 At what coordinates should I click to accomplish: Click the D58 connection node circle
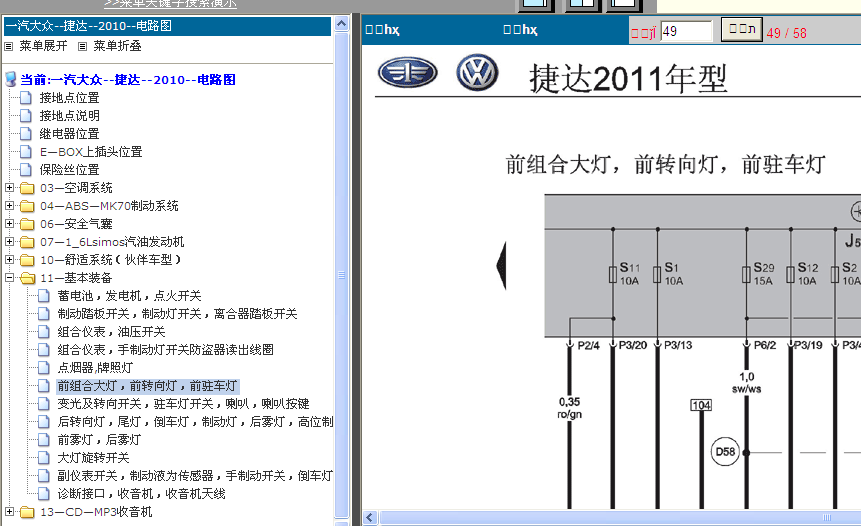click(x=725, y=452)
